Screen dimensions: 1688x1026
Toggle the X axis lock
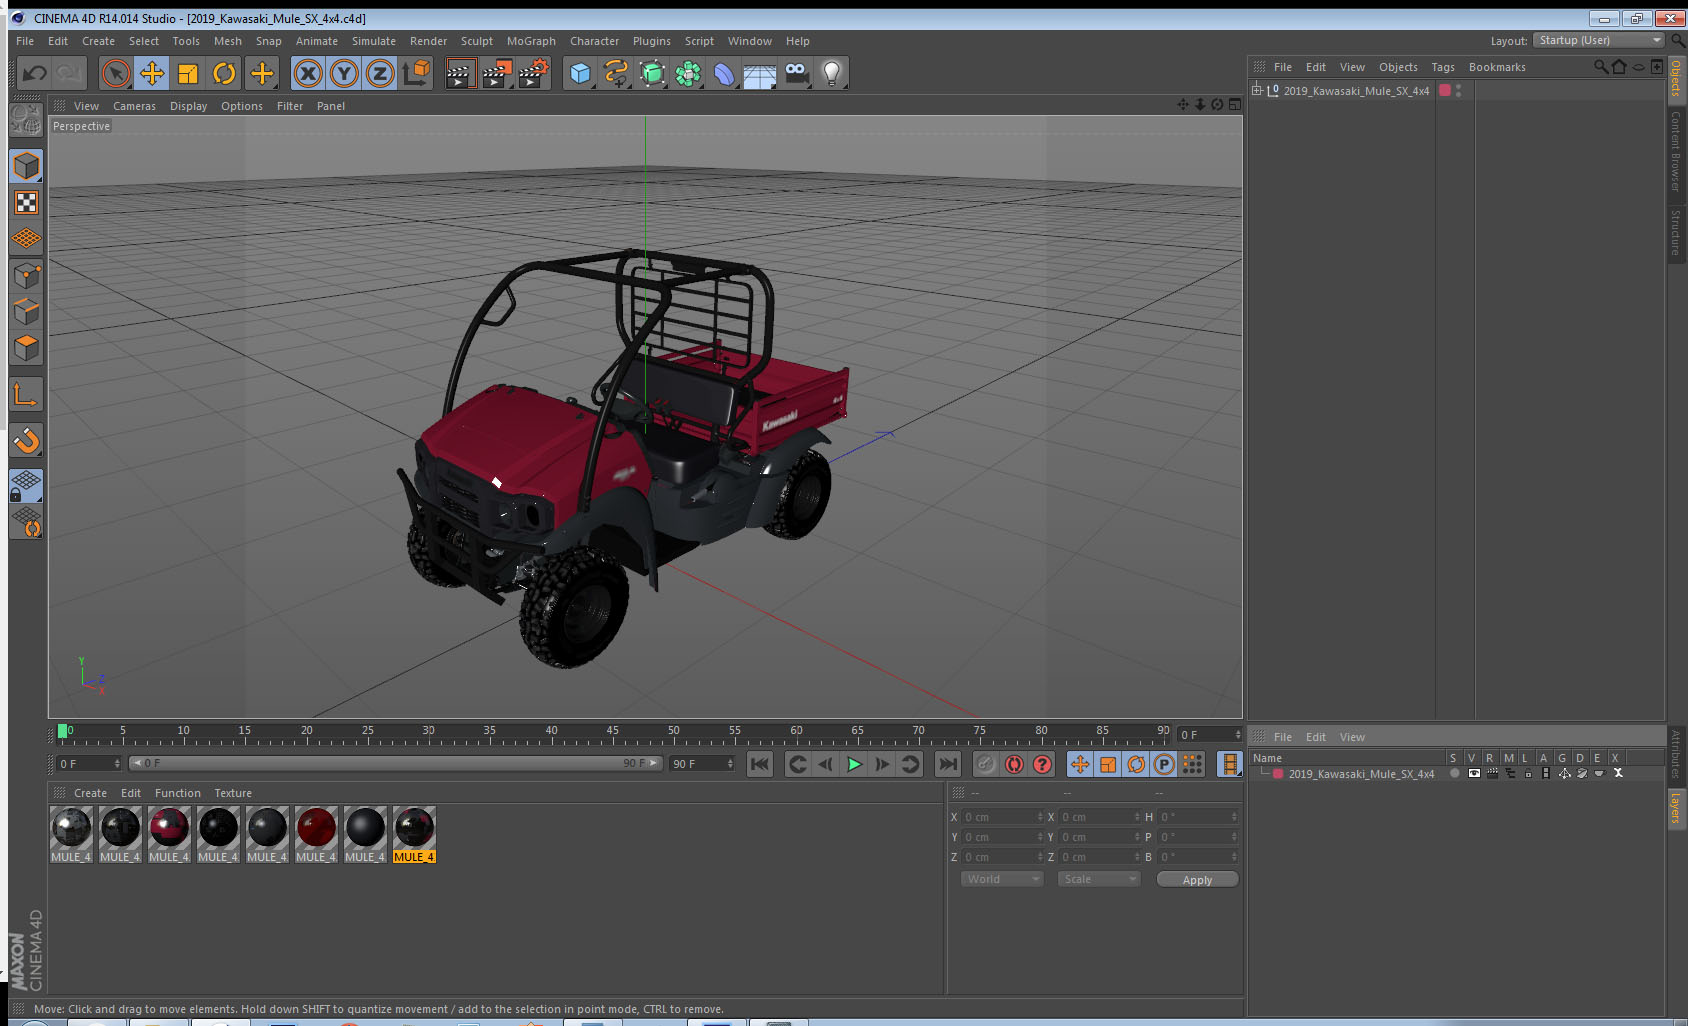(308, 73)
